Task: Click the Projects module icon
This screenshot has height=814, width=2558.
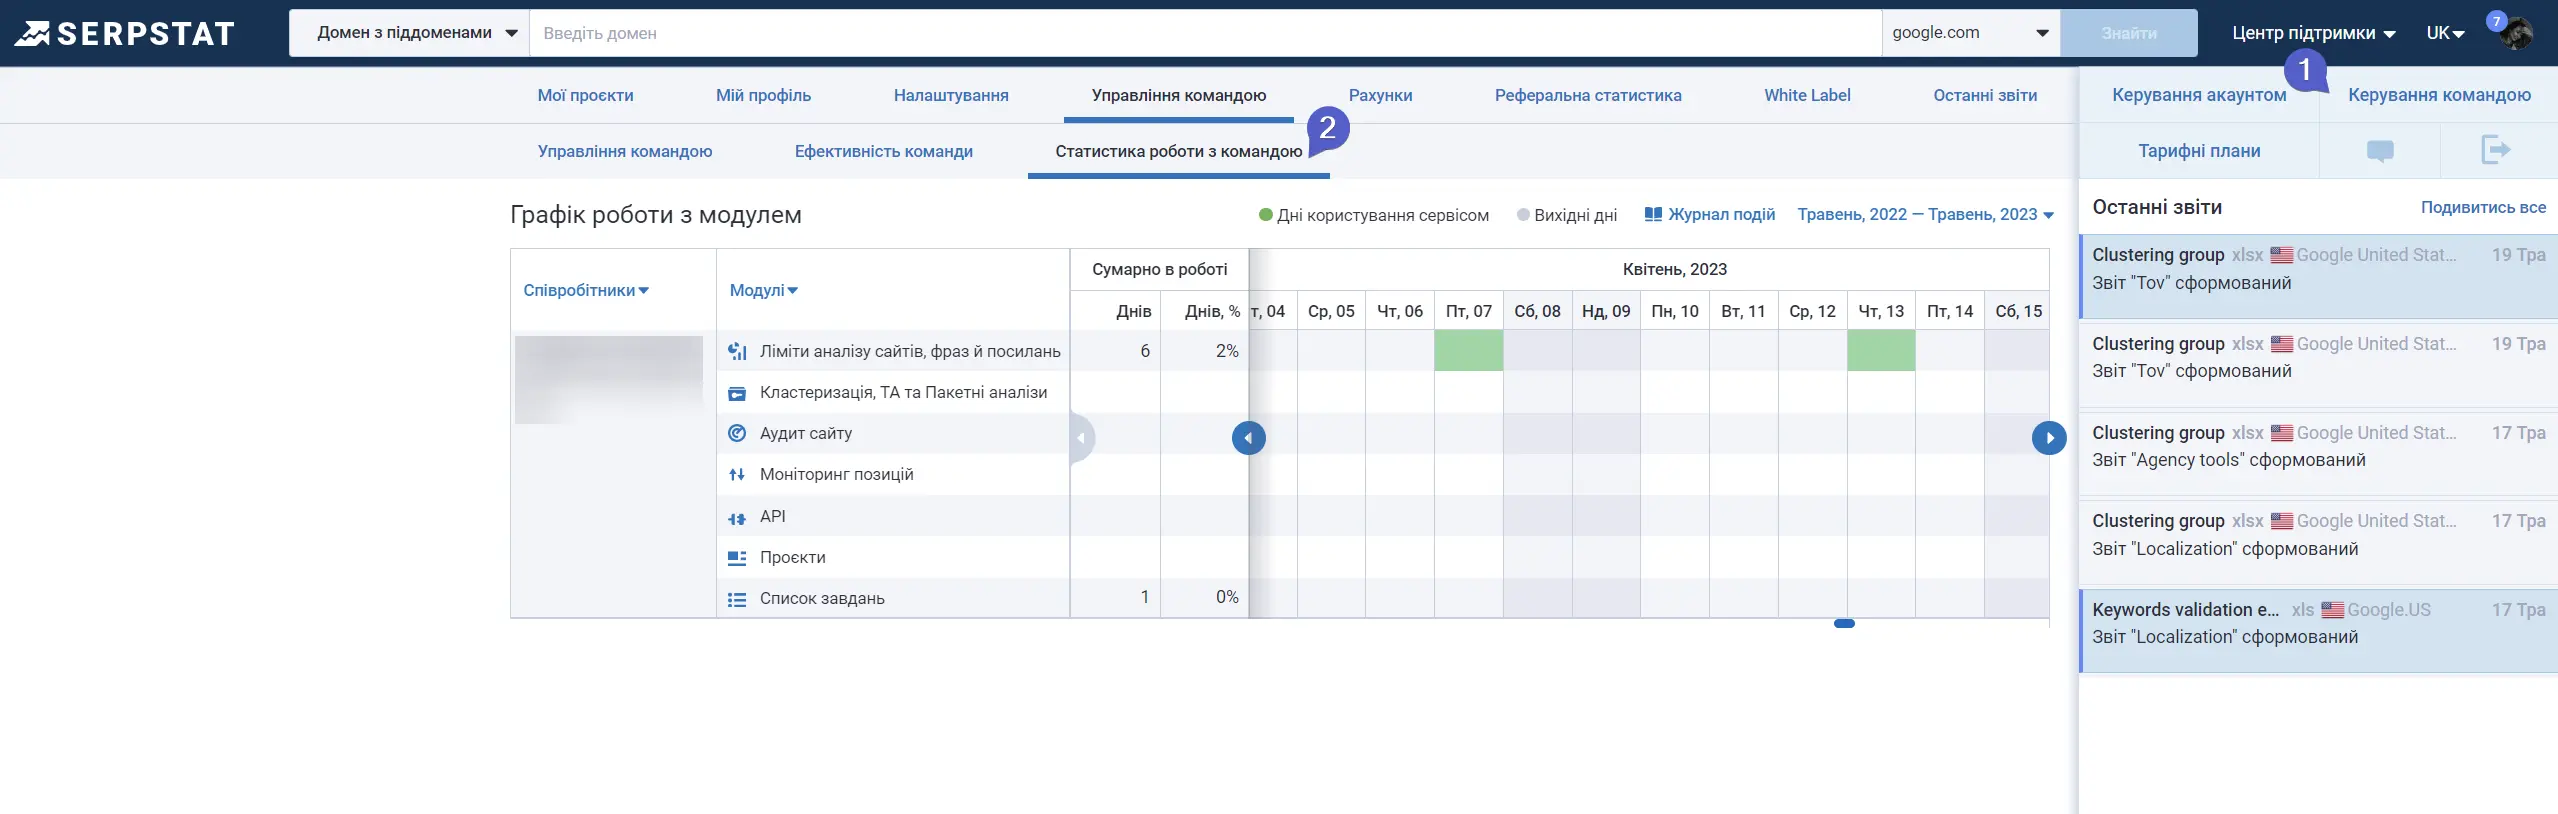Action: [737, 558]
